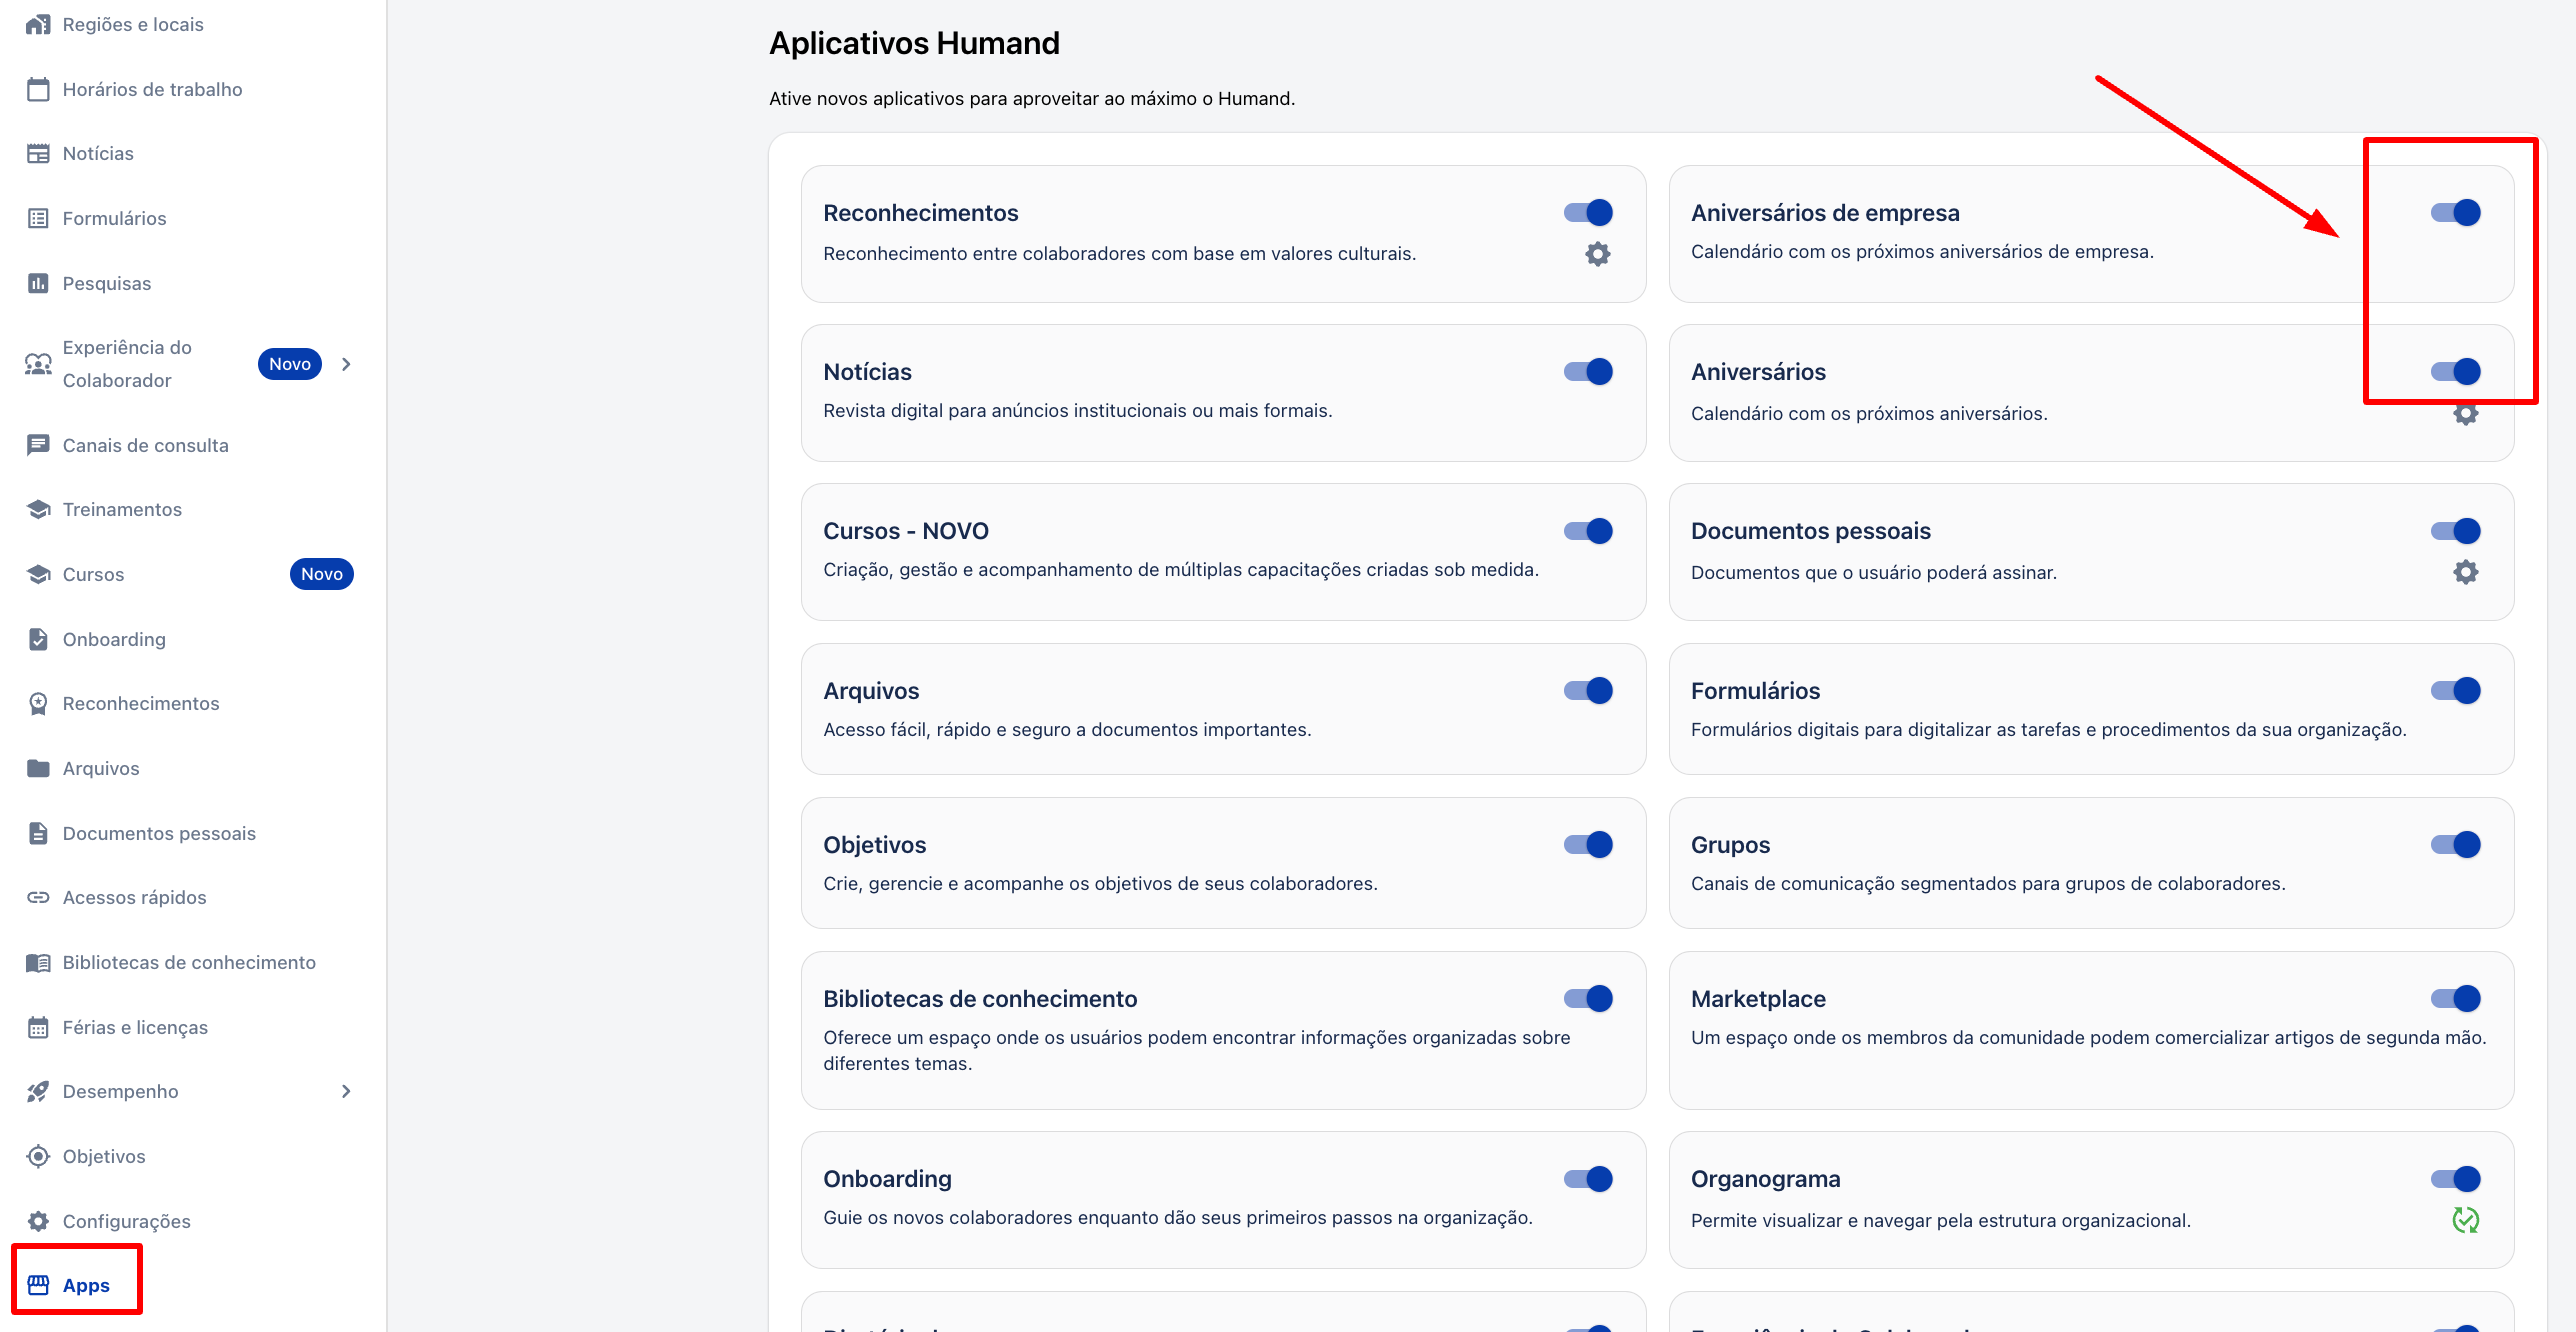Screen dimensions: 2576x1332
Task: Open settings gear for Aniversários app
Action: [x=2466, y=413]
